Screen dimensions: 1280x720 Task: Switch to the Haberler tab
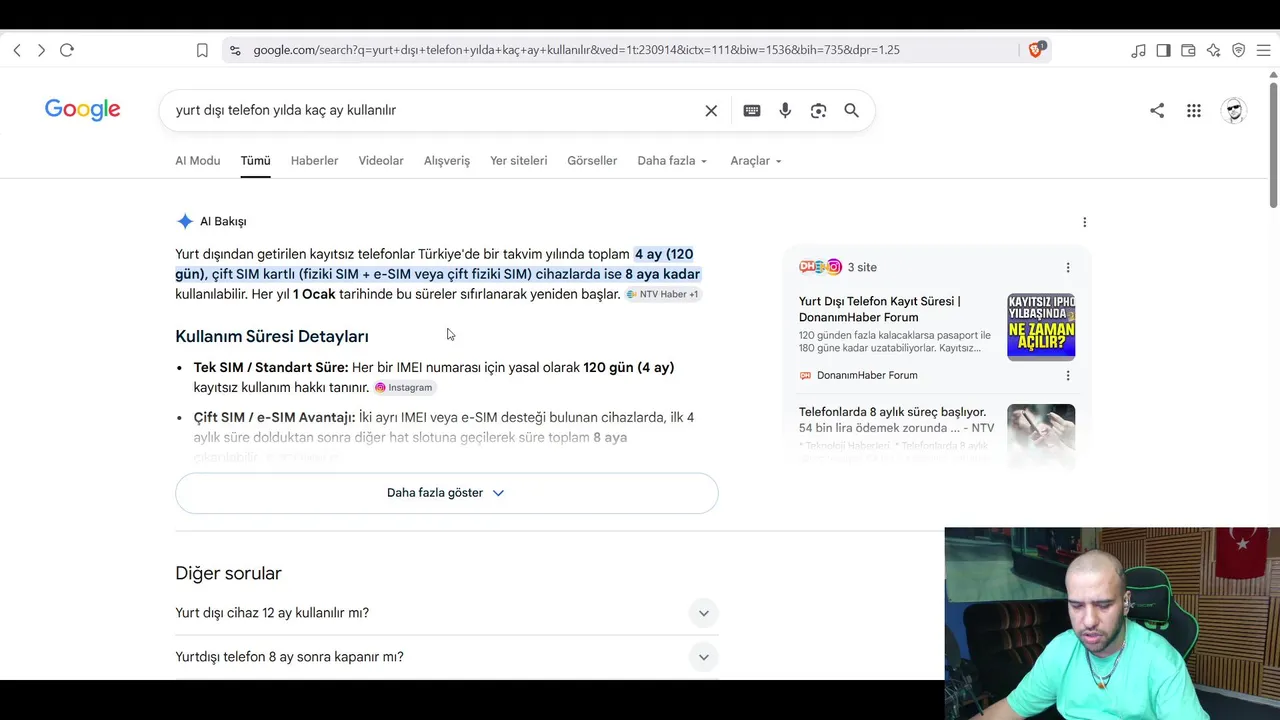314,161
